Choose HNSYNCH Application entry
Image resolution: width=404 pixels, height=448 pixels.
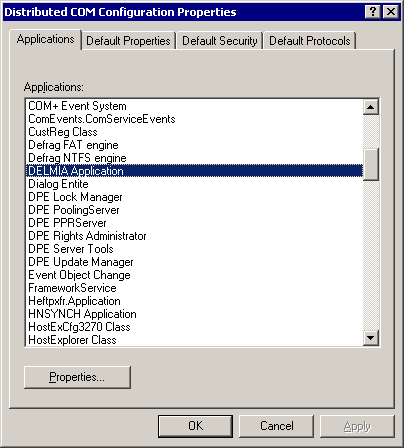click(x=194, y=314)
